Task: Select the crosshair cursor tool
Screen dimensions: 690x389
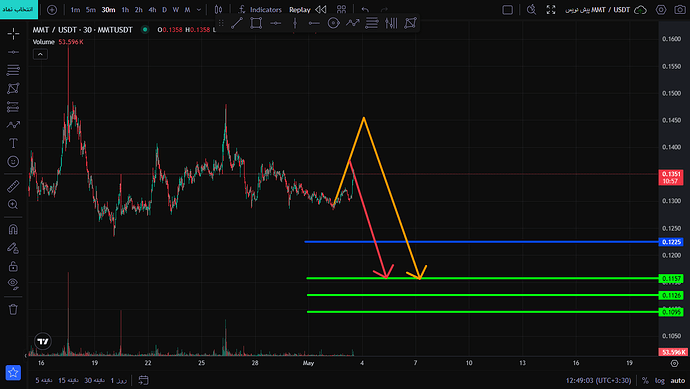Action: [x=13, y=33]
